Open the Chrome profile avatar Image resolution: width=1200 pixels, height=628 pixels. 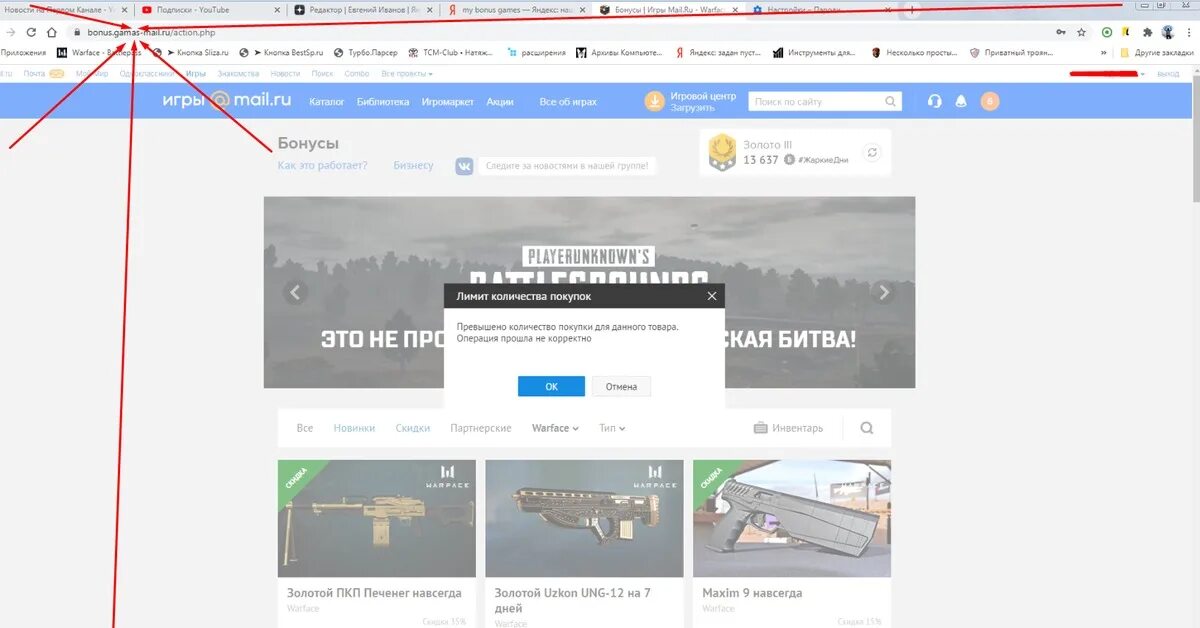1167,32
